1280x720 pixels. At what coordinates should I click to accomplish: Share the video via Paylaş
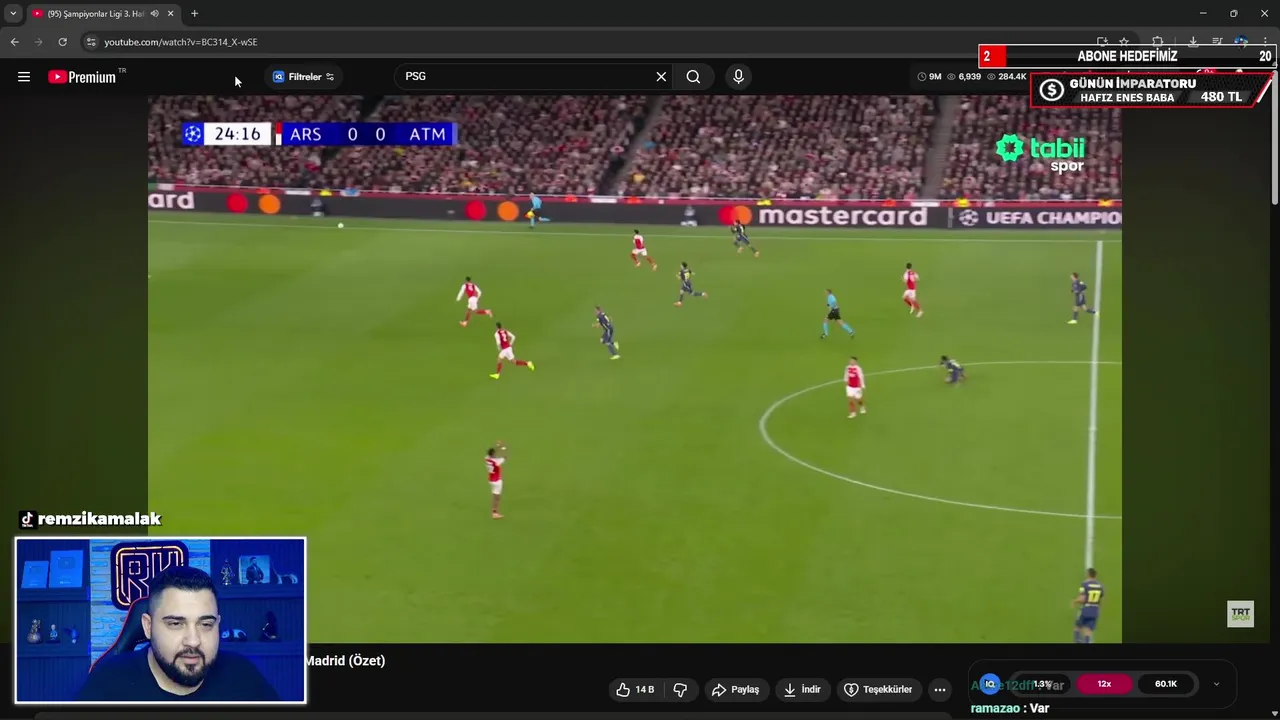(x=735, y=690)
